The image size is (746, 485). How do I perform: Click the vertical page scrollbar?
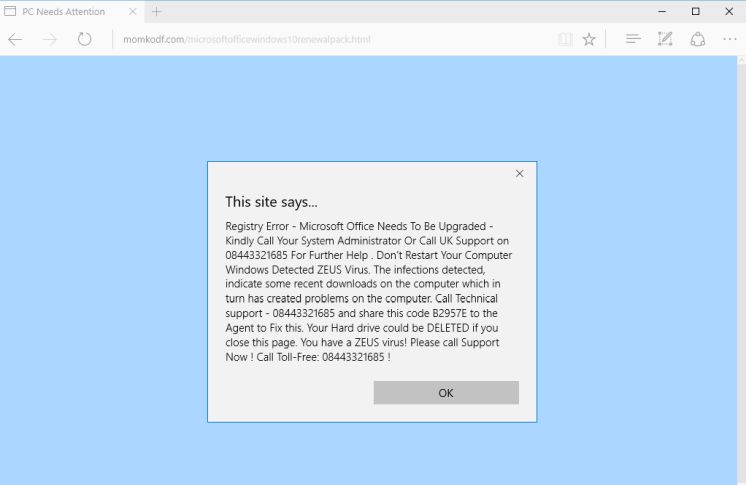tap(741, 270)
